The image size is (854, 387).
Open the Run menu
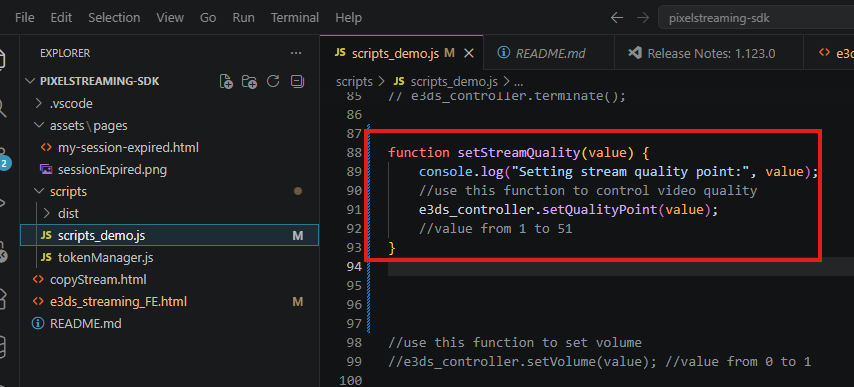pos(243,17)
